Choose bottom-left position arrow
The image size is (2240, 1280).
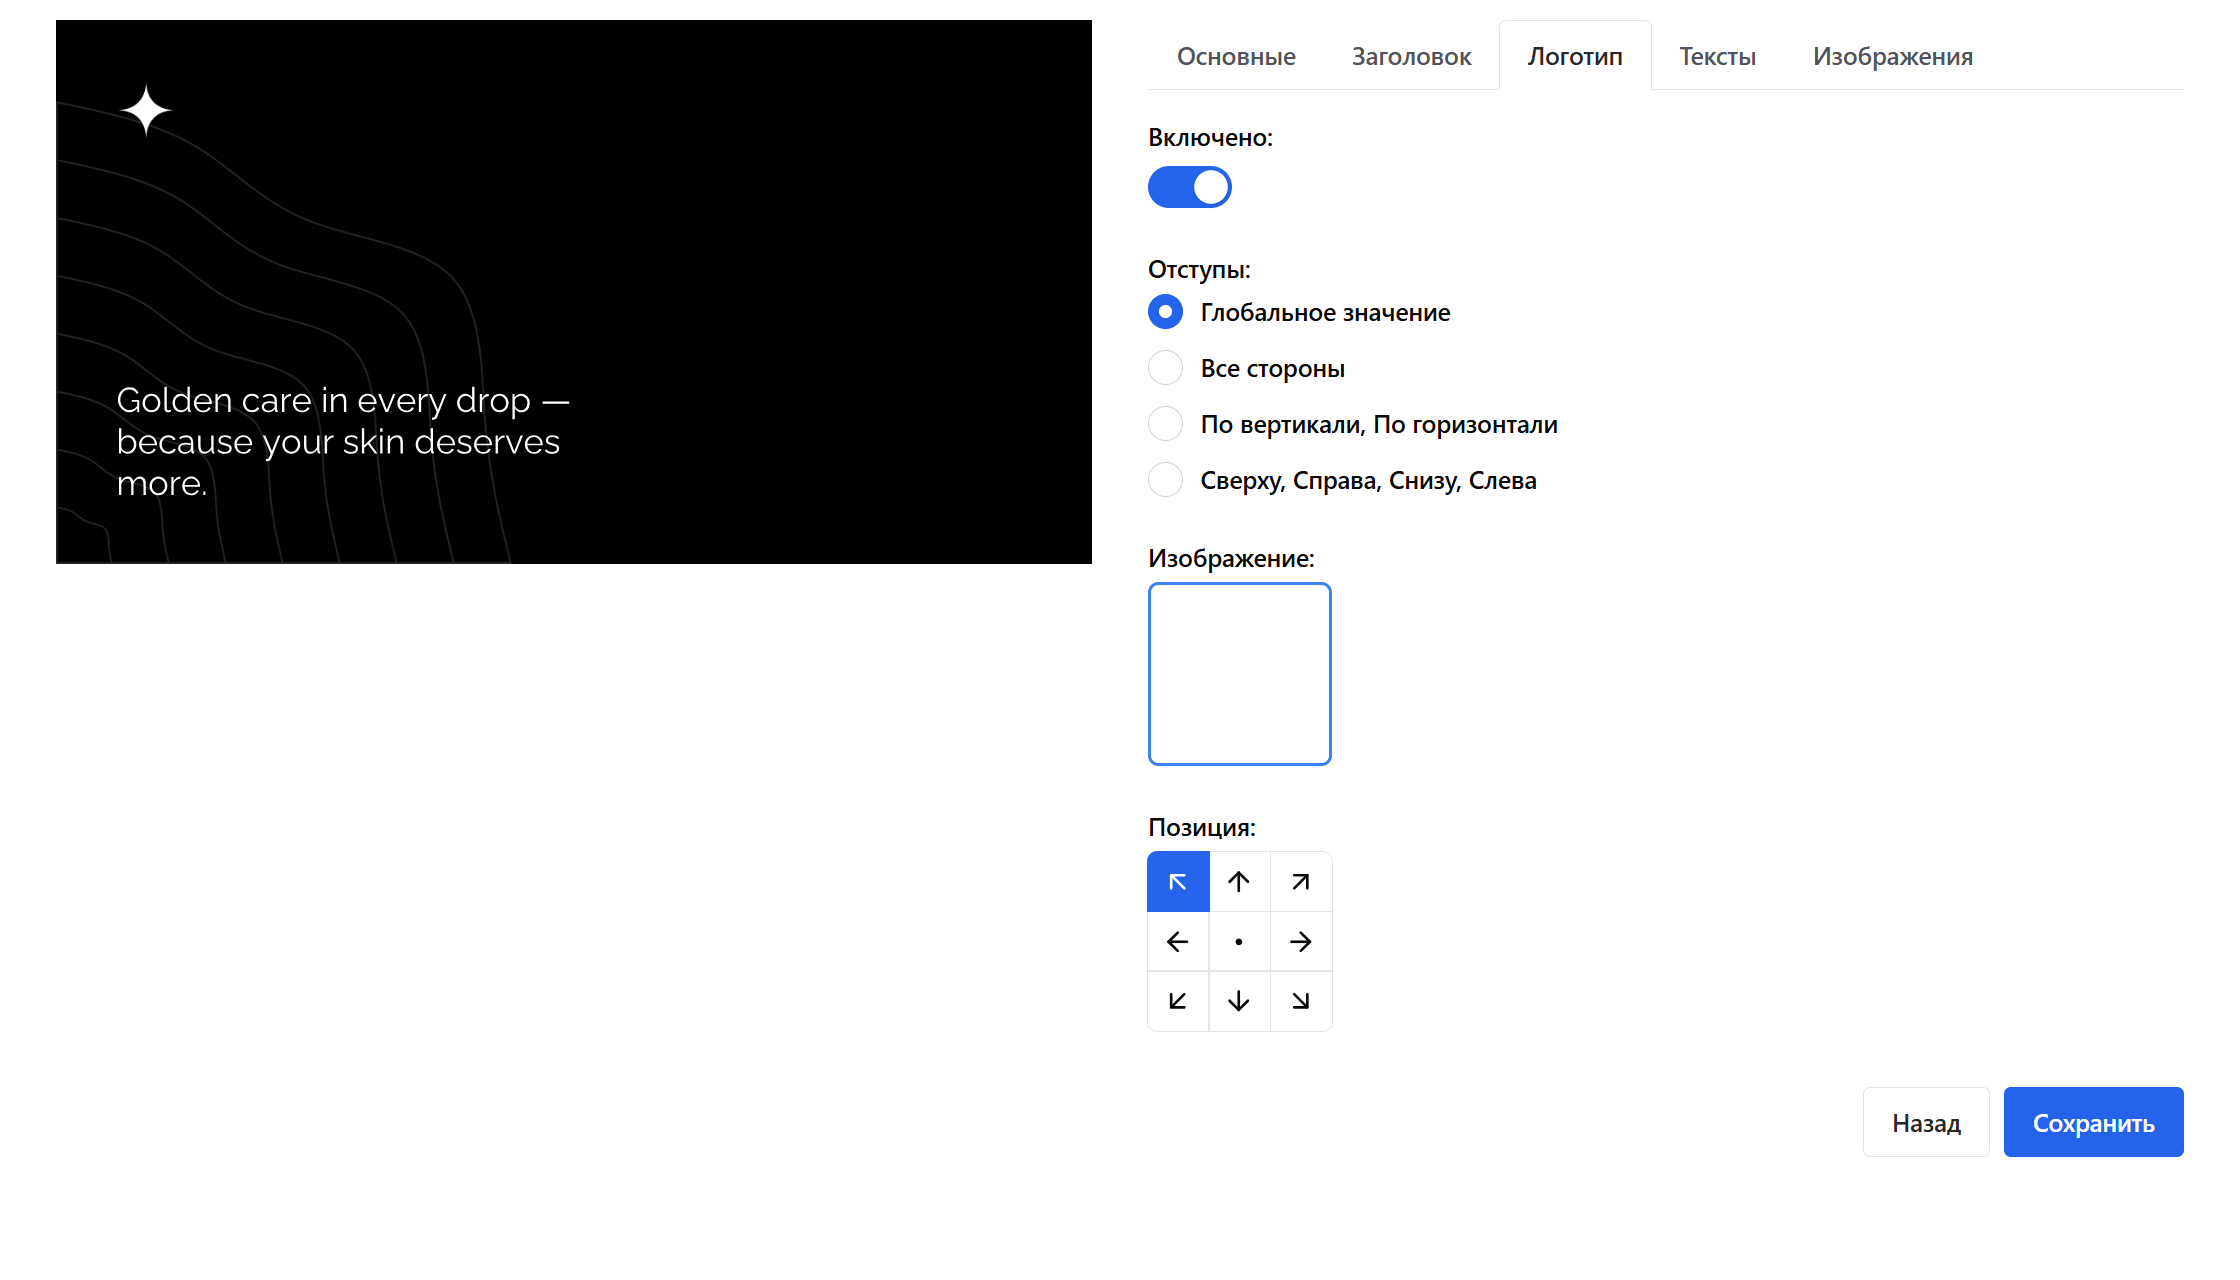pyautogui.click(x=1178, y=1001)
